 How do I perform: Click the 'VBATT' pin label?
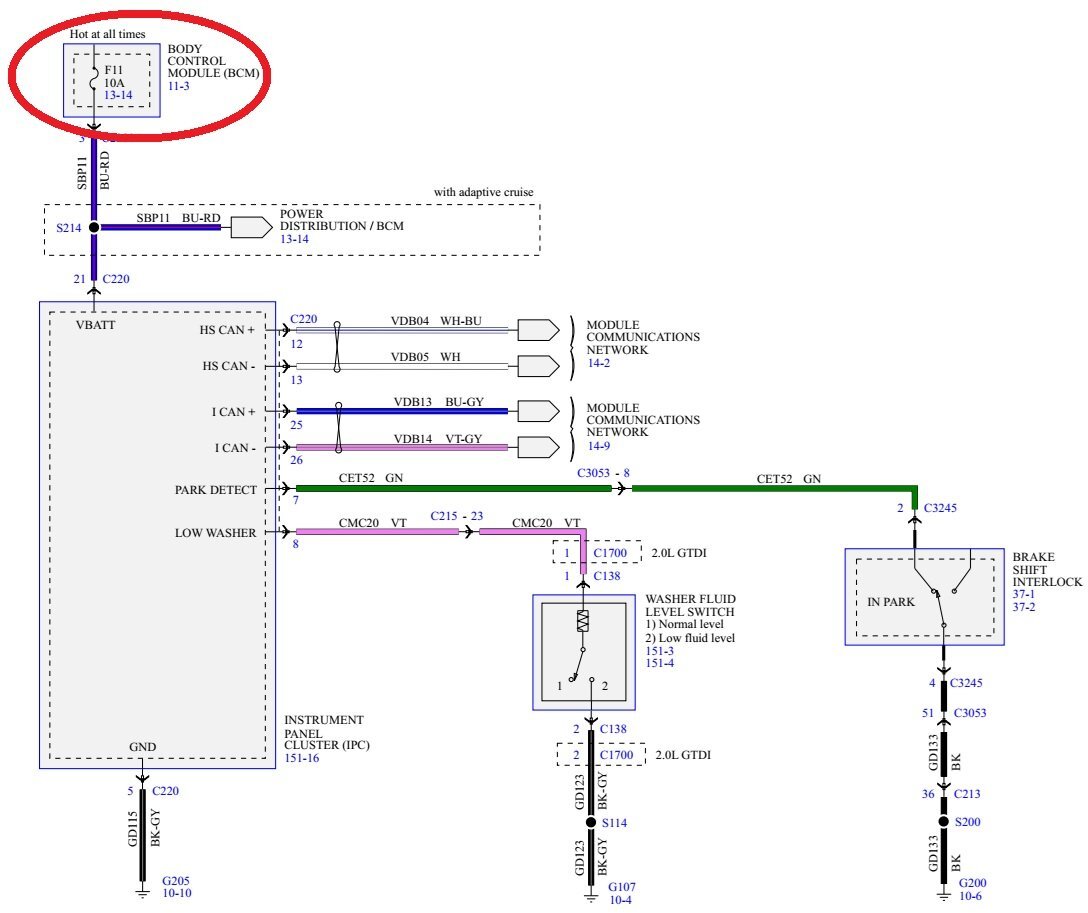point(96,325)
